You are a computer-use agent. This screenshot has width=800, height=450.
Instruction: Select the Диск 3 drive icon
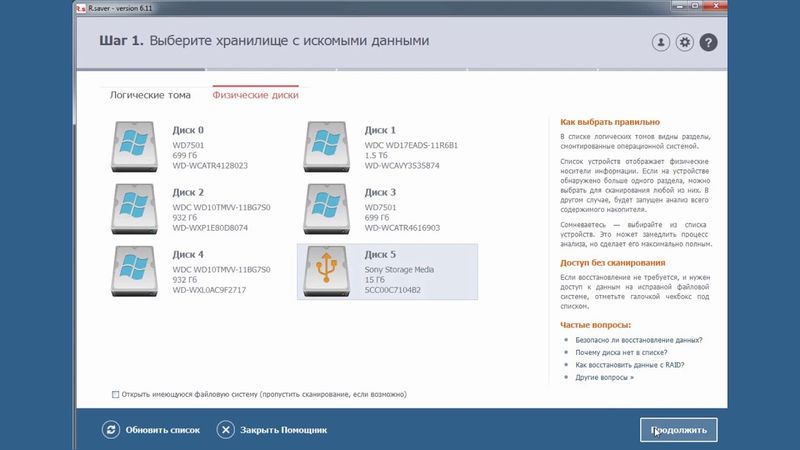click(327, 209)
